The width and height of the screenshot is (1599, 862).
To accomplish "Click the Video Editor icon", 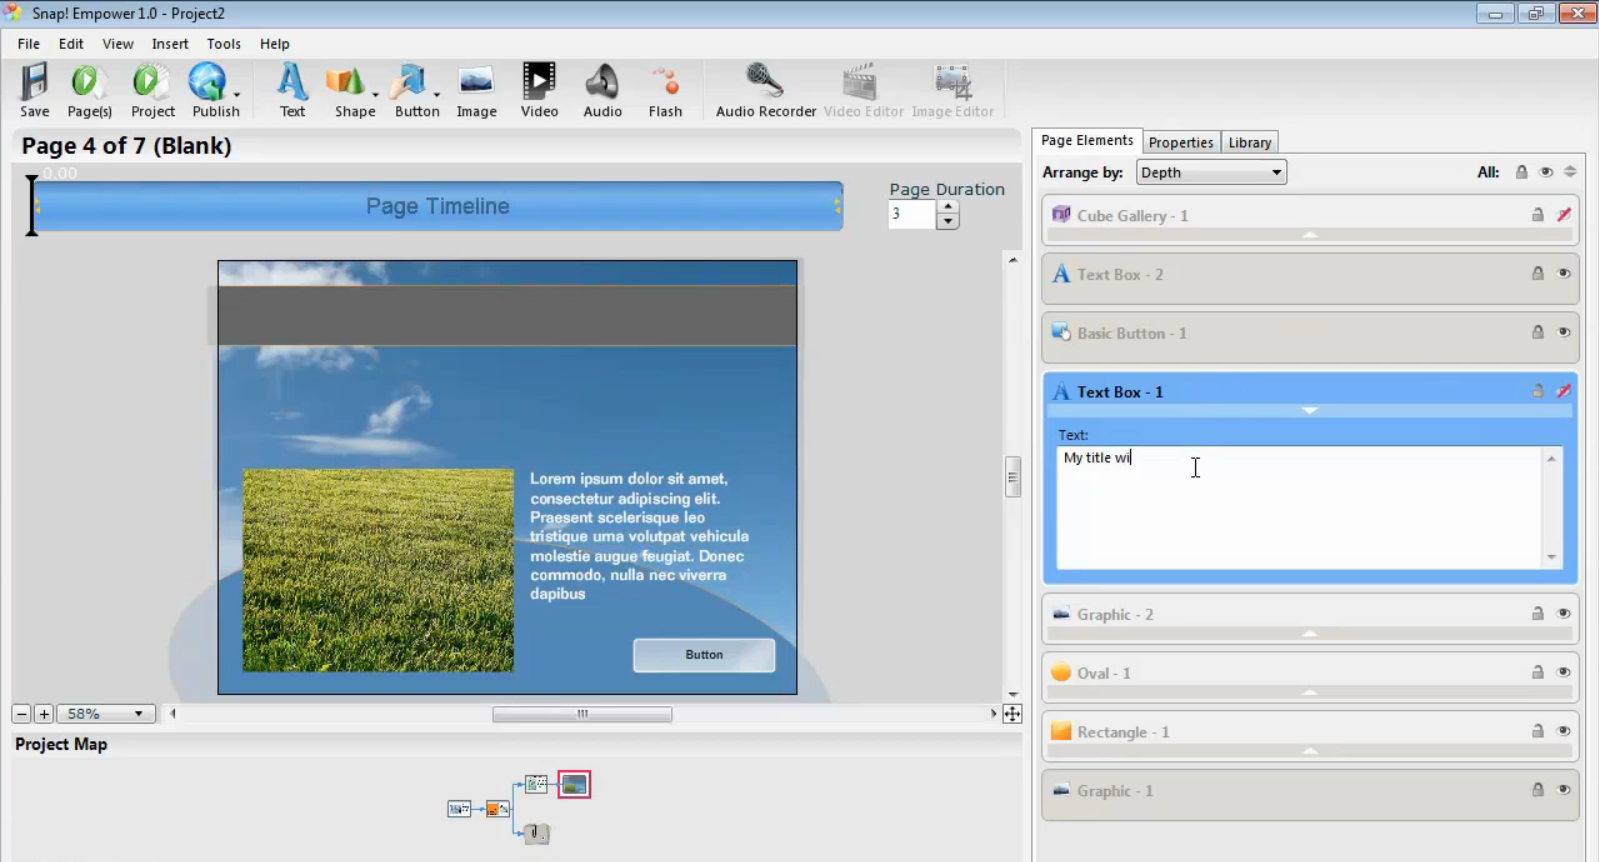I will pos(863,91).
